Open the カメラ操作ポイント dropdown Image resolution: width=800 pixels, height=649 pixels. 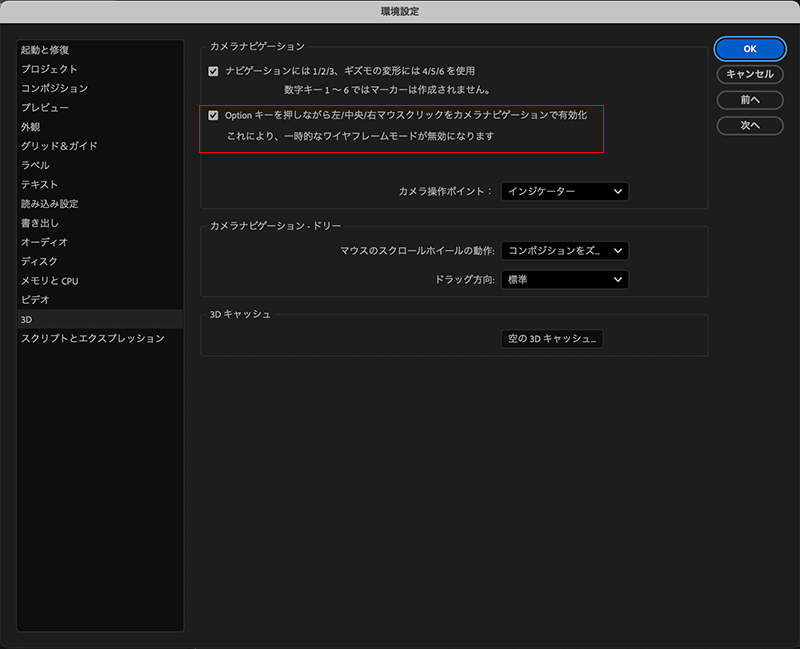(565, 191)
